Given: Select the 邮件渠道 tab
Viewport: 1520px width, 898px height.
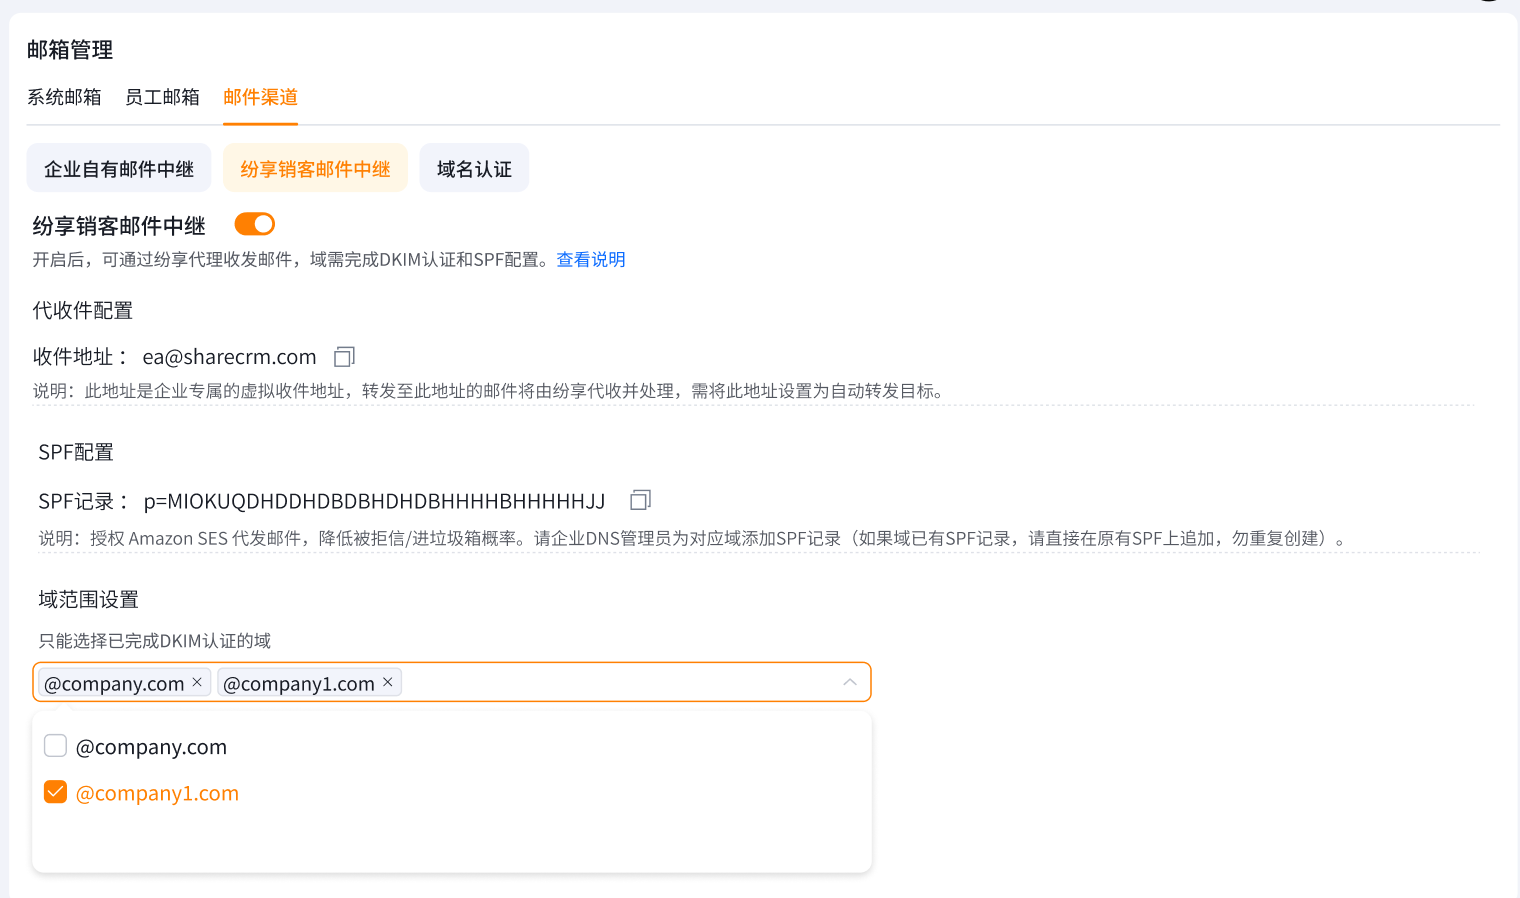Looking at the screenshot, I should coord(260,97).
